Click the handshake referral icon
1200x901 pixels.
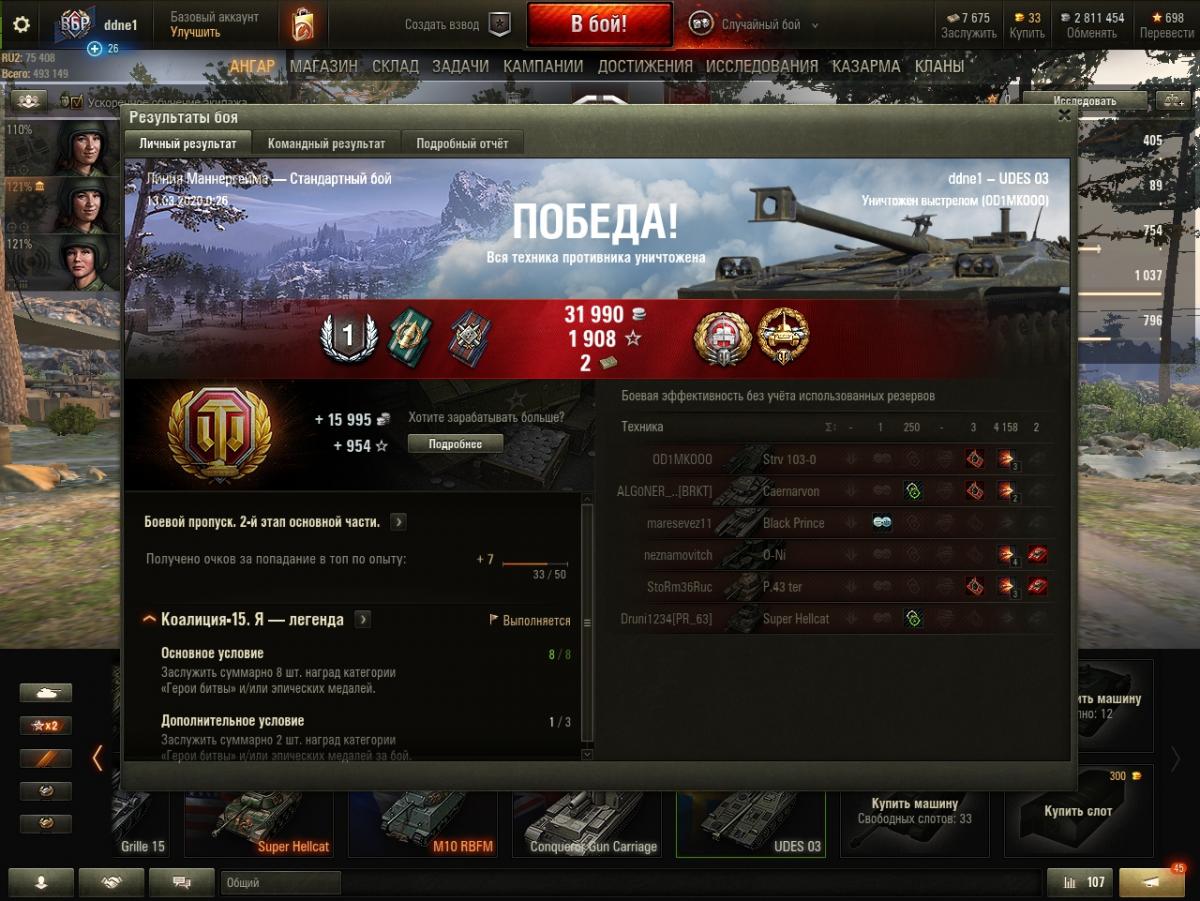pos(111,882)
